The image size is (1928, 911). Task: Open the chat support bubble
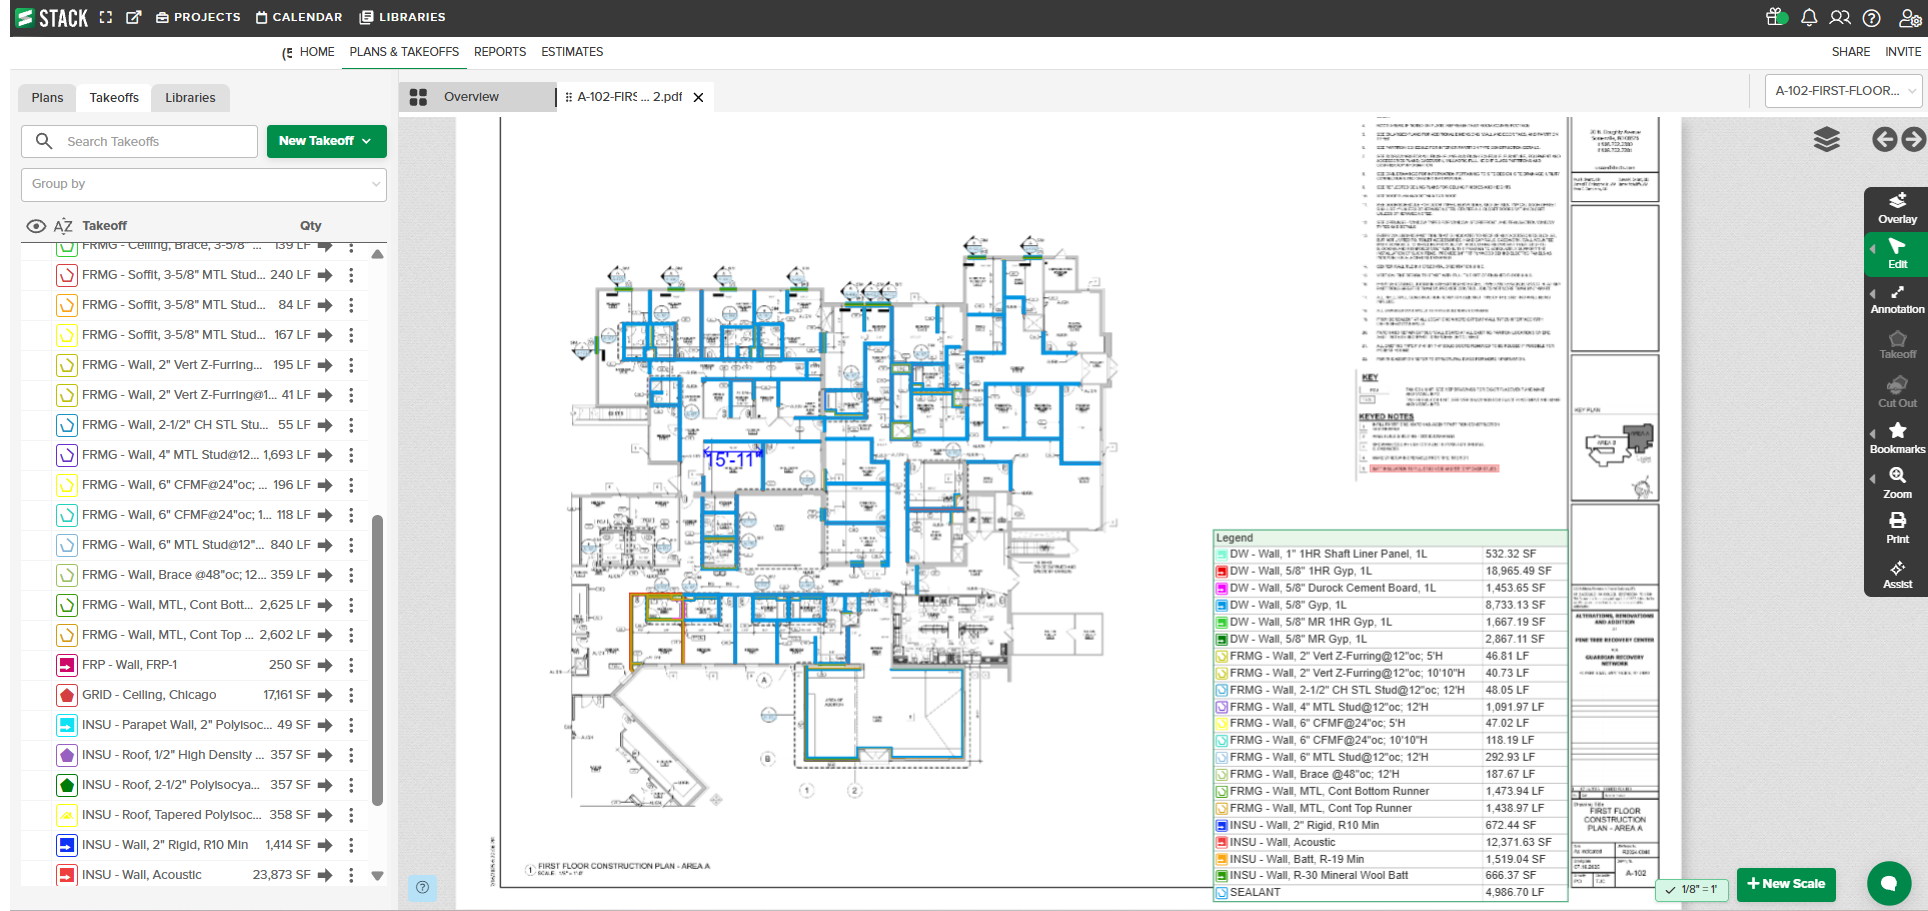1888,883
